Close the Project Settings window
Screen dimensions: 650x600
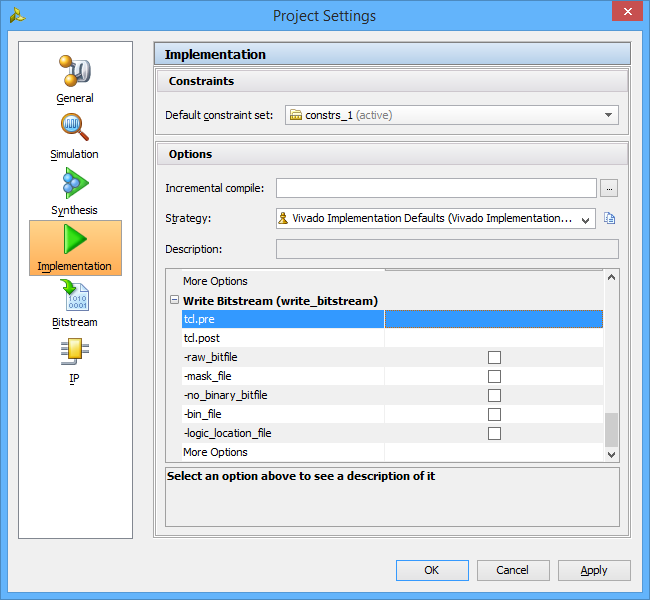pos(628,11)
